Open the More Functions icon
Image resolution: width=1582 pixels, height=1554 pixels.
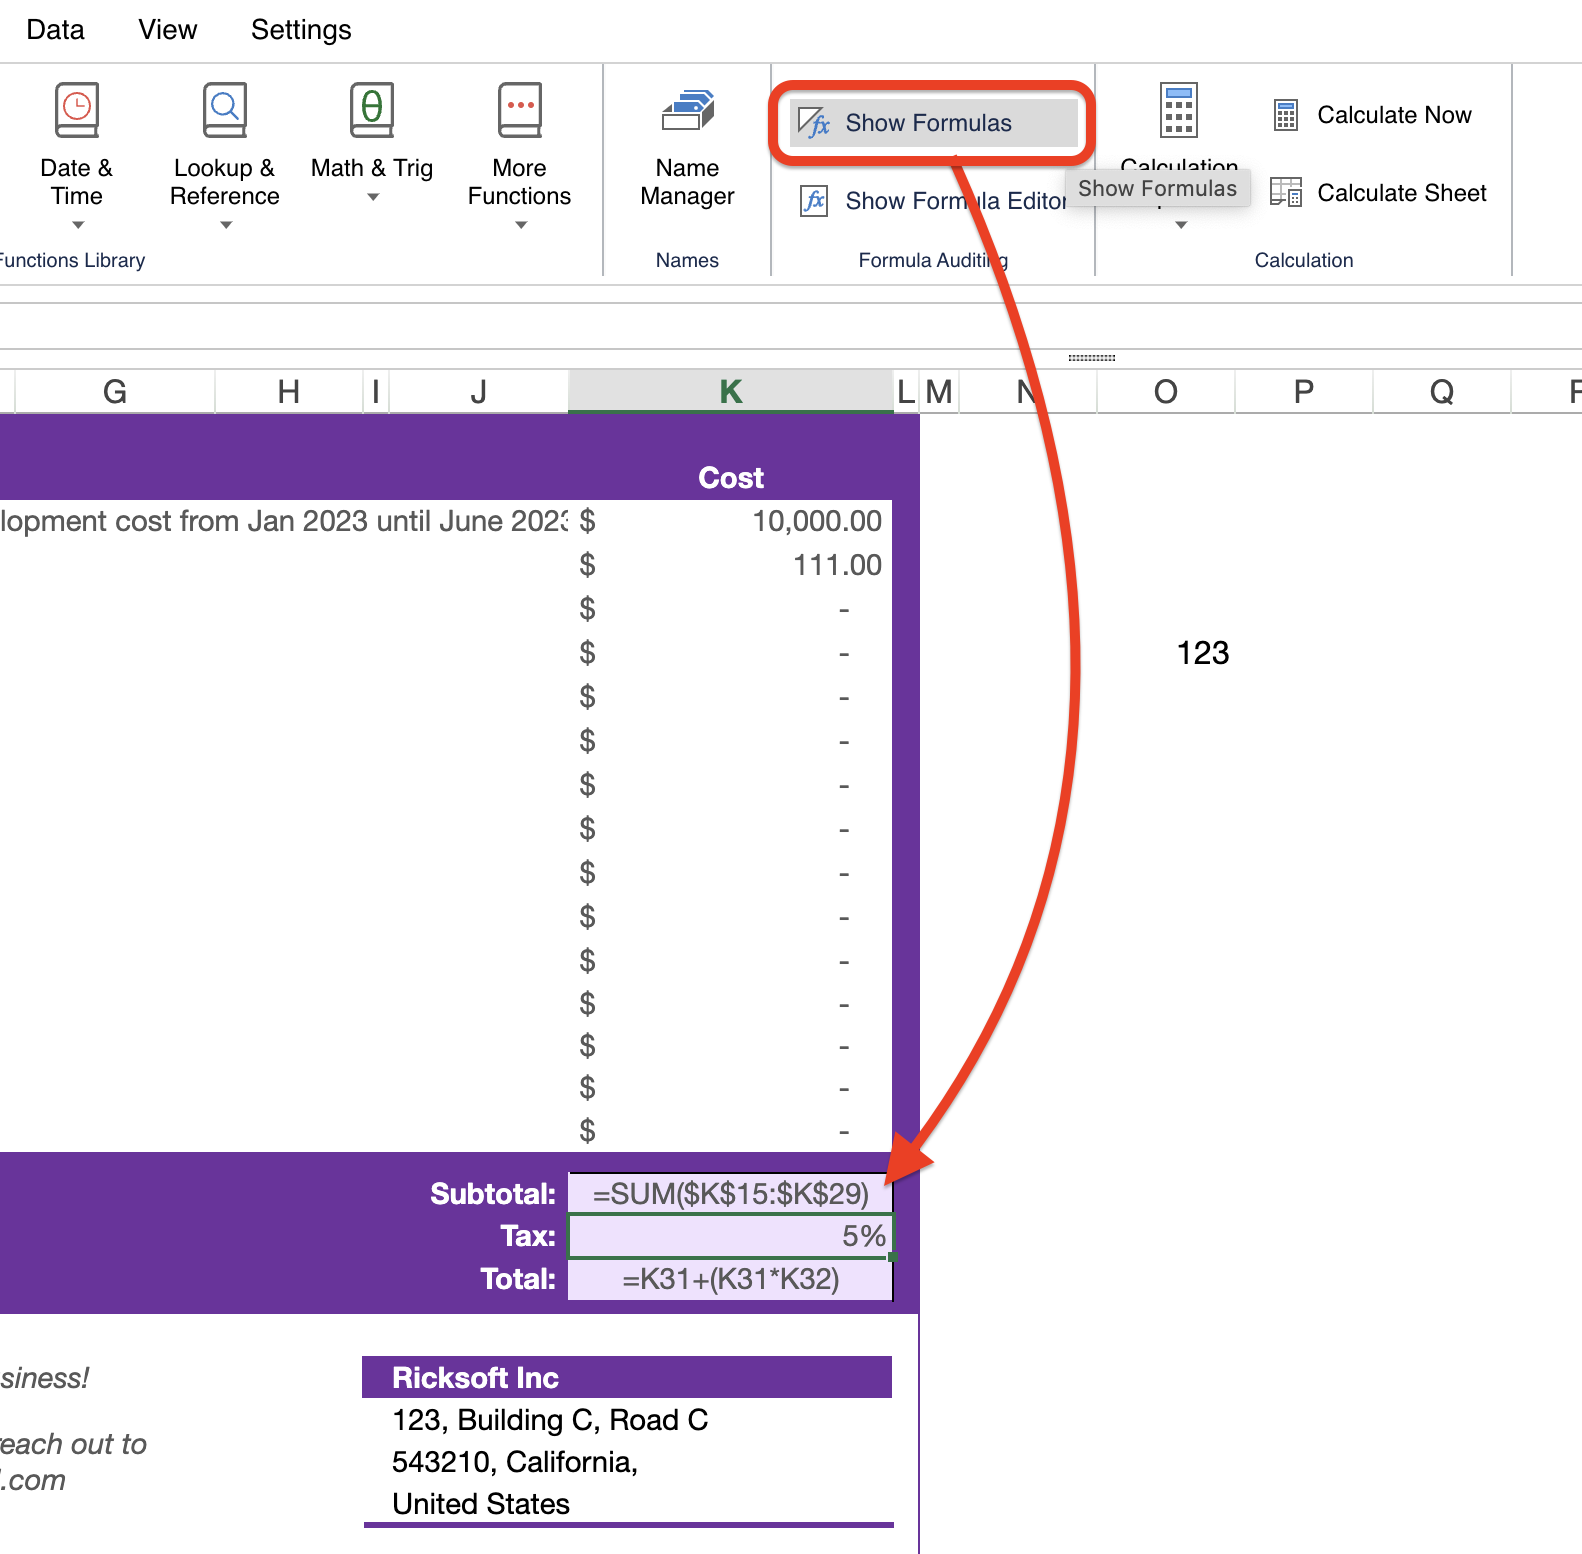point(519,110)
